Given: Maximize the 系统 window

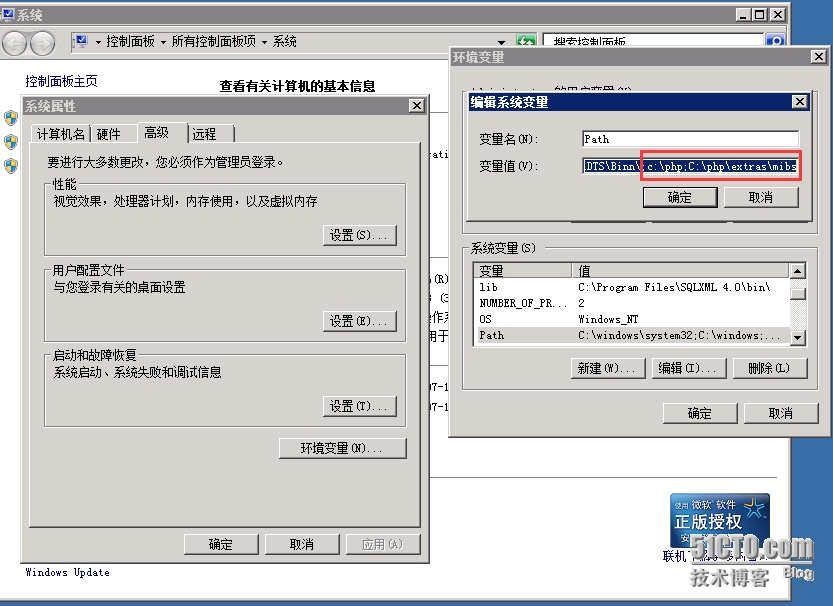Looking at the screenshot, I should 760,14.
